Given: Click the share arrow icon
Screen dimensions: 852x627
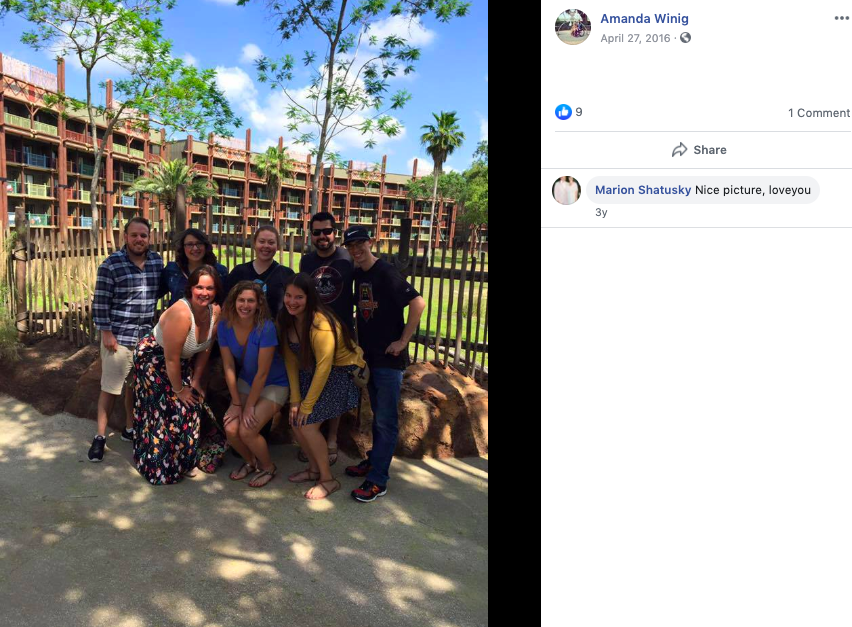Looking at the screenshot, I should tap(679, 150).
